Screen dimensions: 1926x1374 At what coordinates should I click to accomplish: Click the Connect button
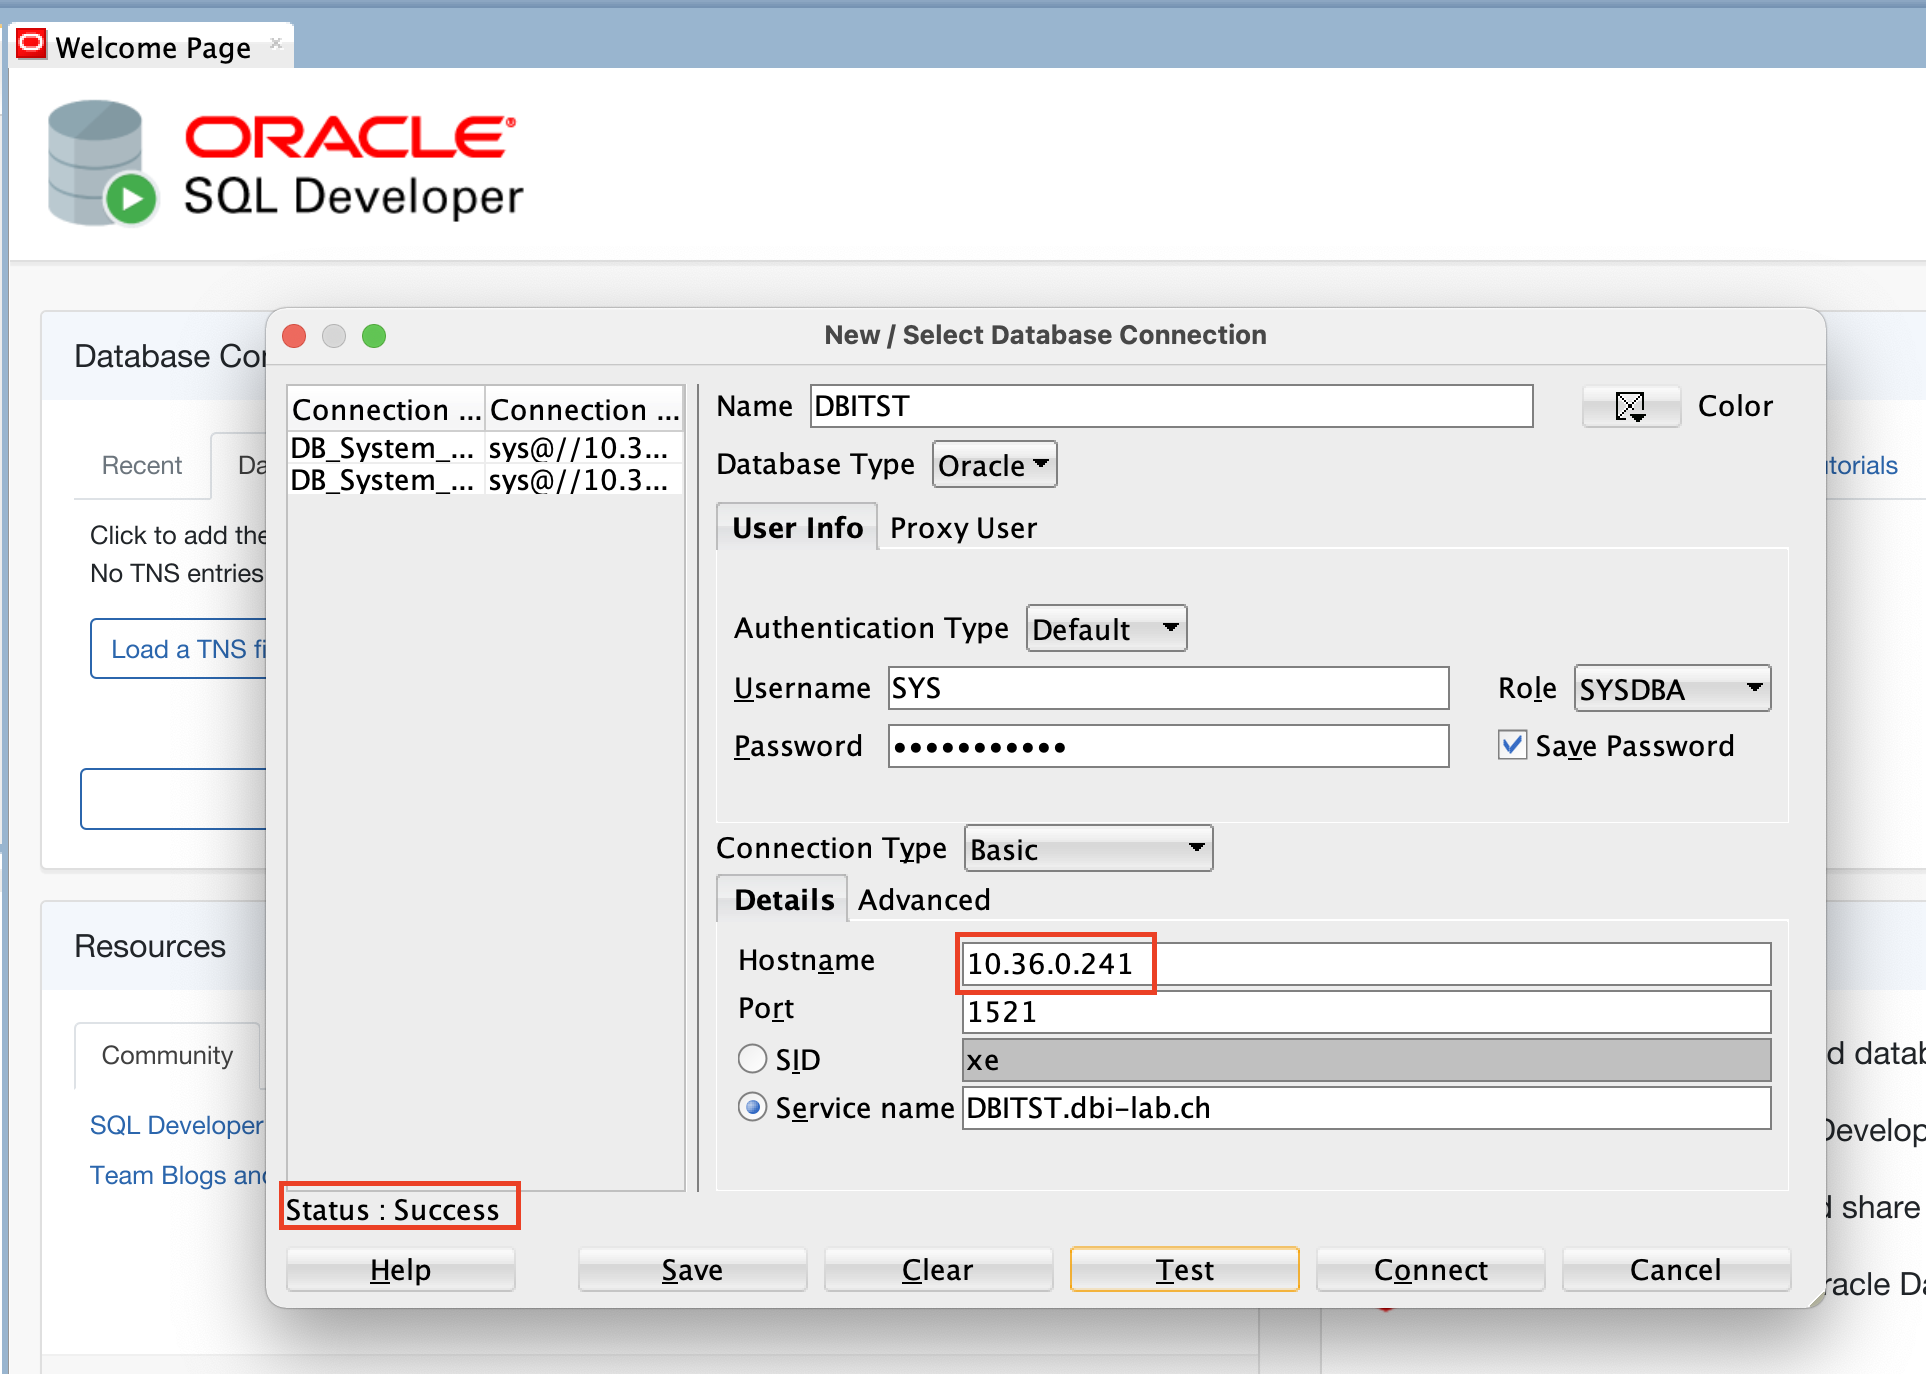[1430, 1270]
